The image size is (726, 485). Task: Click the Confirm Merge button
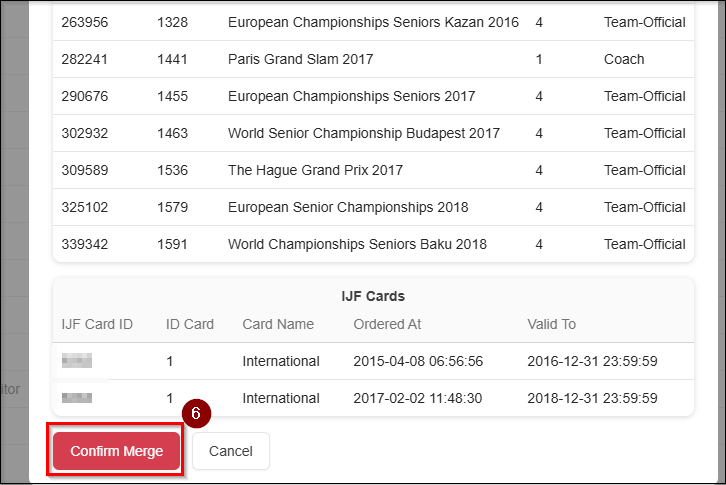point(116,451)
